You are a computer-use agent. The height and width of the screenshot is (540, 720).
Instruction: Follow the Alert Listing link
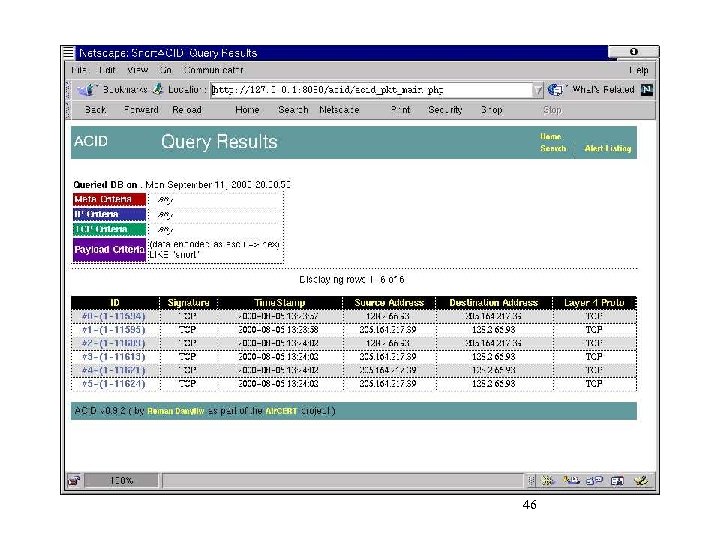click(x=608, y=149)
